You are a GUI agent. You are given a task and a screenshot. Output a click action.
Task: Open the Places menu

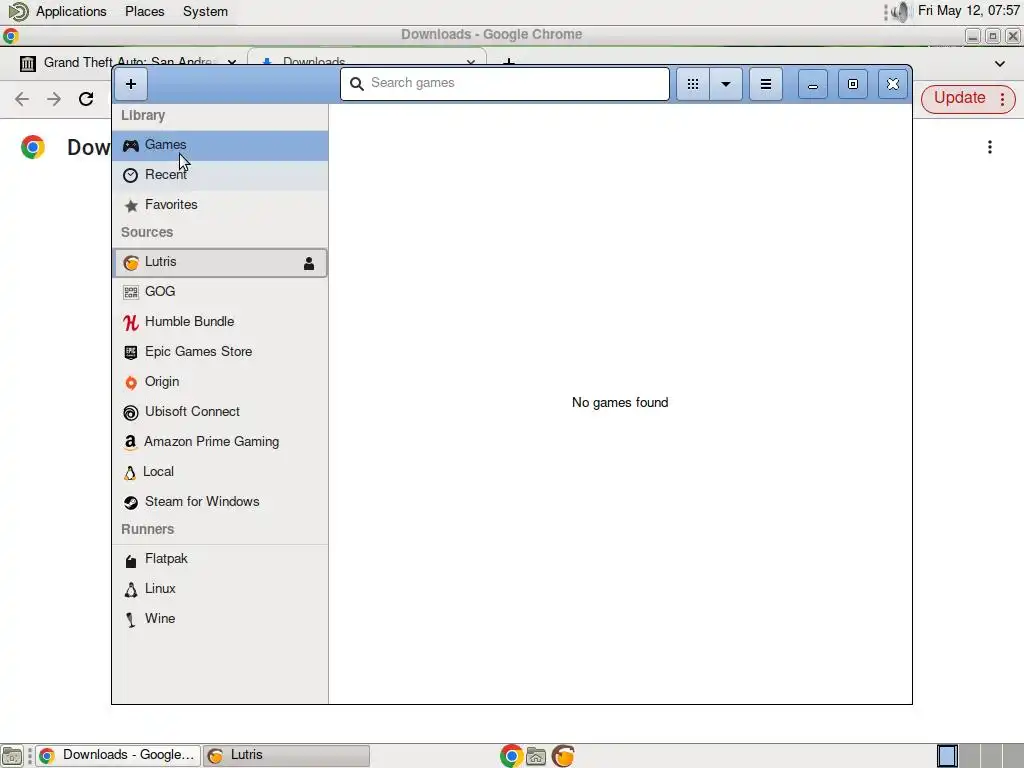(144, 12)
